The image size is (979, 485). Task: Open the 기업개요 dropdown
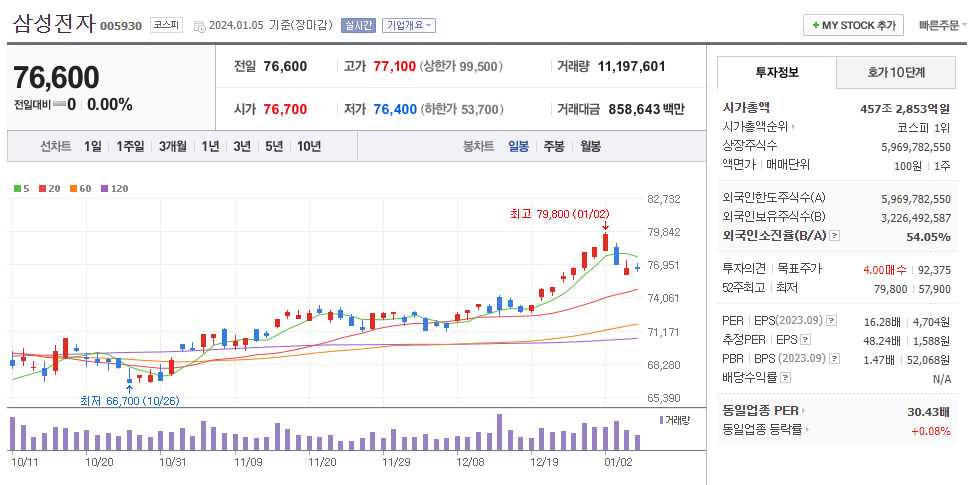(409, 26)
